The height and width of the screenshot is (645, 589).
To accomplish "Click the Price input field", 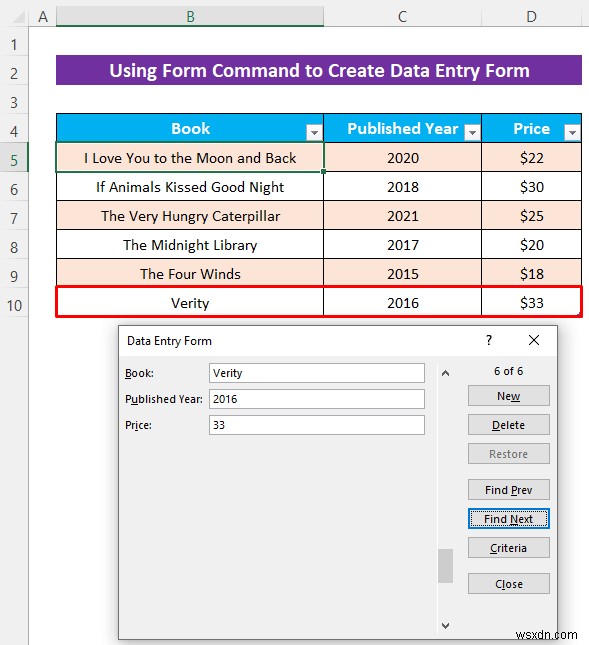I will pos(317,425).
